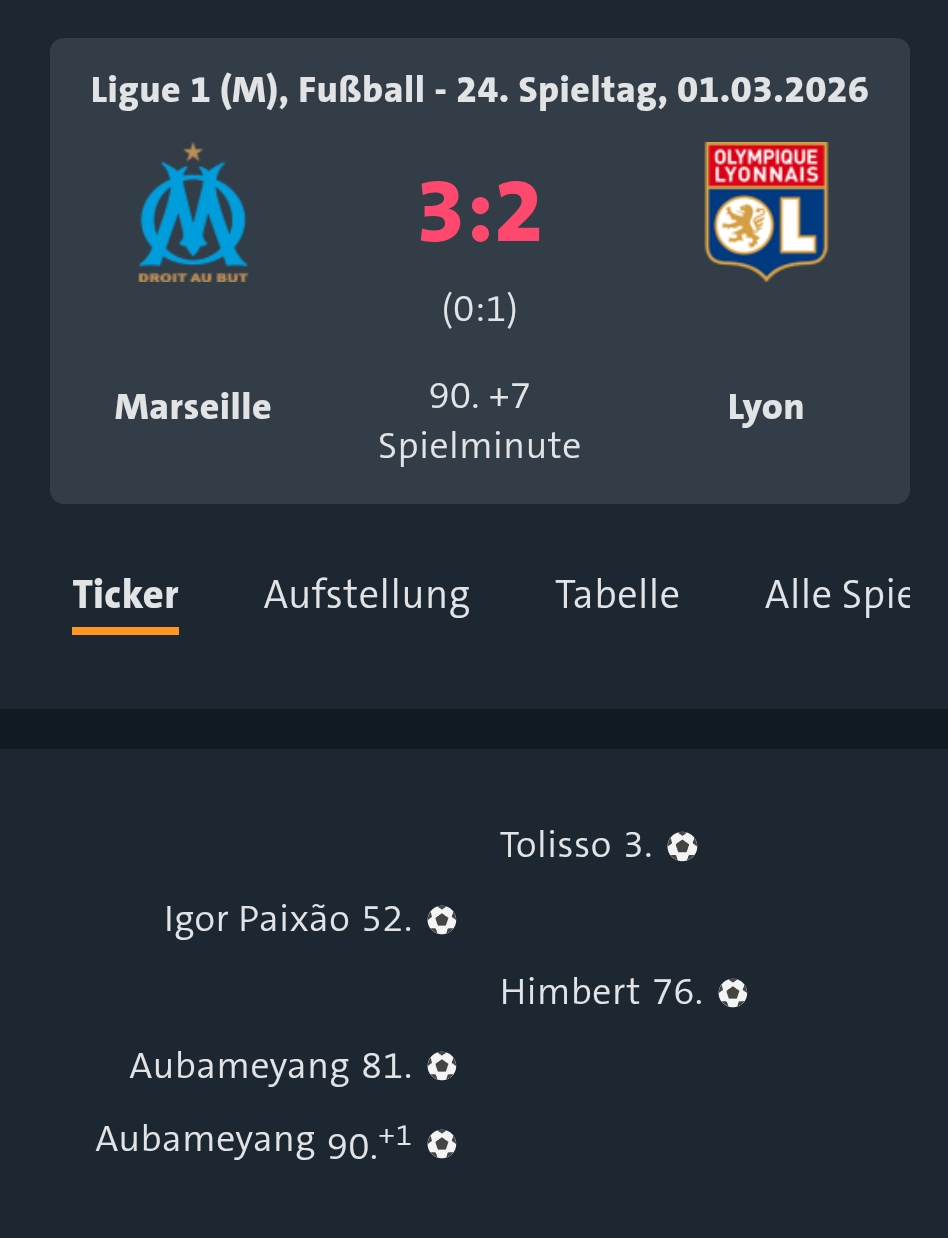Click the goal ball icon beside Igor Paixão

pyautogui.click(x=442, y=920)
